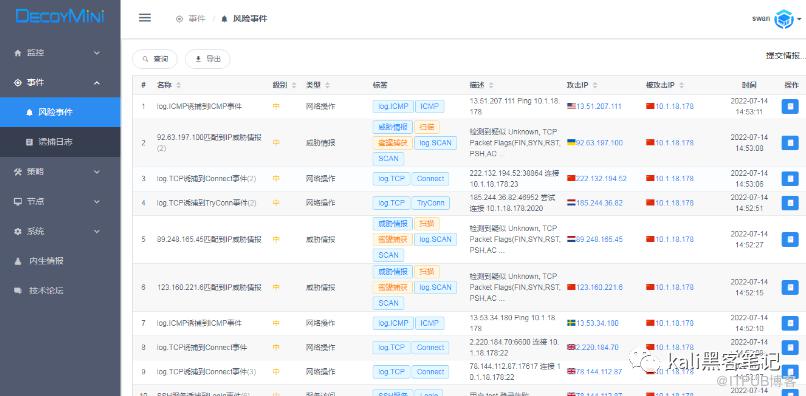Click the flask icon in the sidebar
This screenshot has width=806, height=396.
18,261
